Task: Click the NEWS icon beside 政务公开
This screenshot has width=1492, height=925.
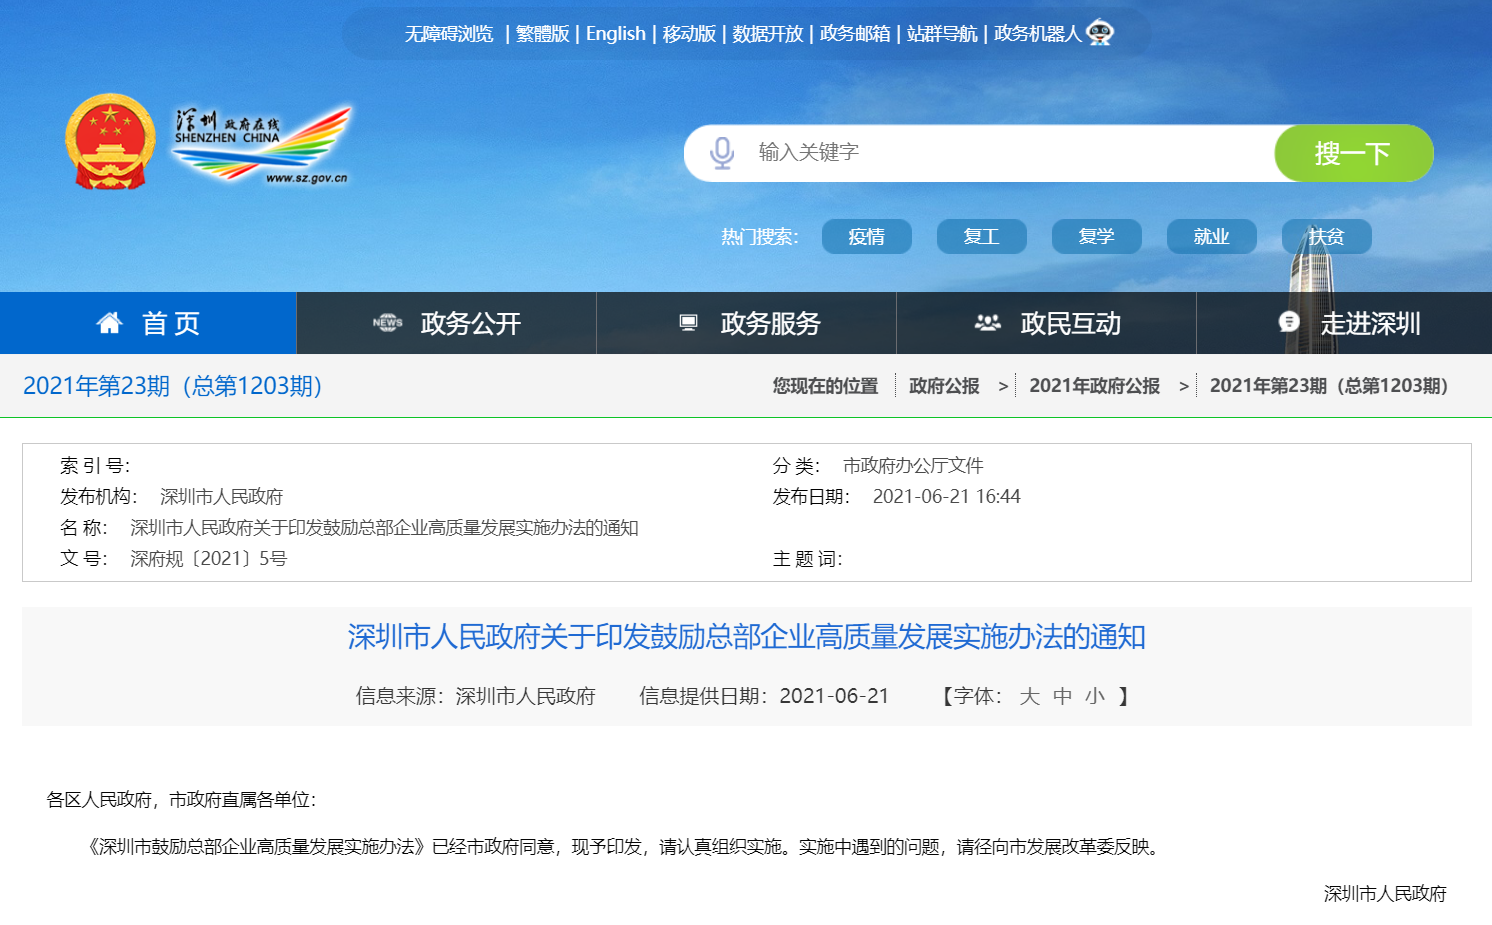Action: click(x=387, y=323)
